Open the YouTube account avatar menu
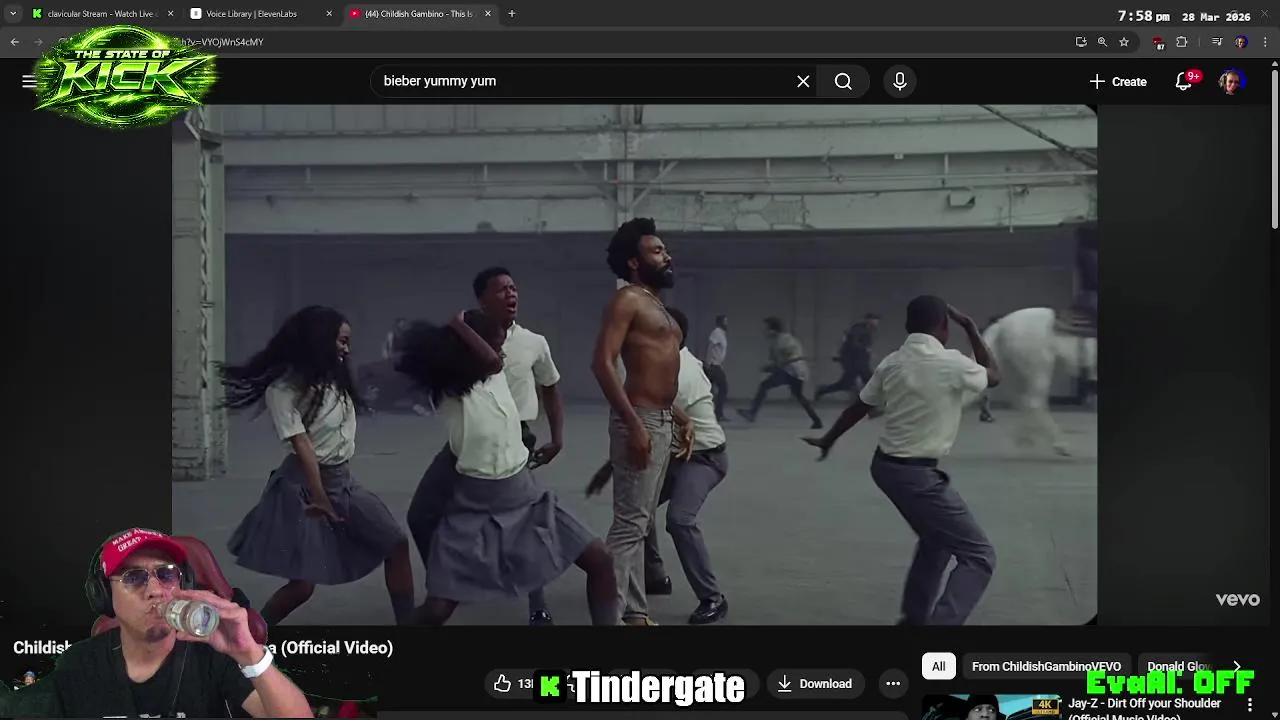The width and height of the screenshot is (1280, 720). [x=1231, y=81]
